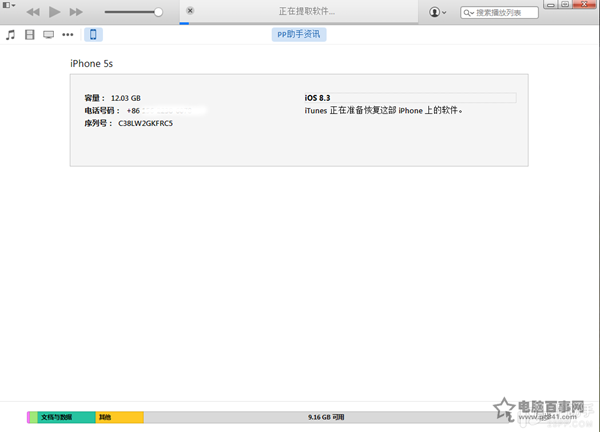The image size is (600, 432).
Task: Click the Music library note icon
Action: click(x=11, y=35)
